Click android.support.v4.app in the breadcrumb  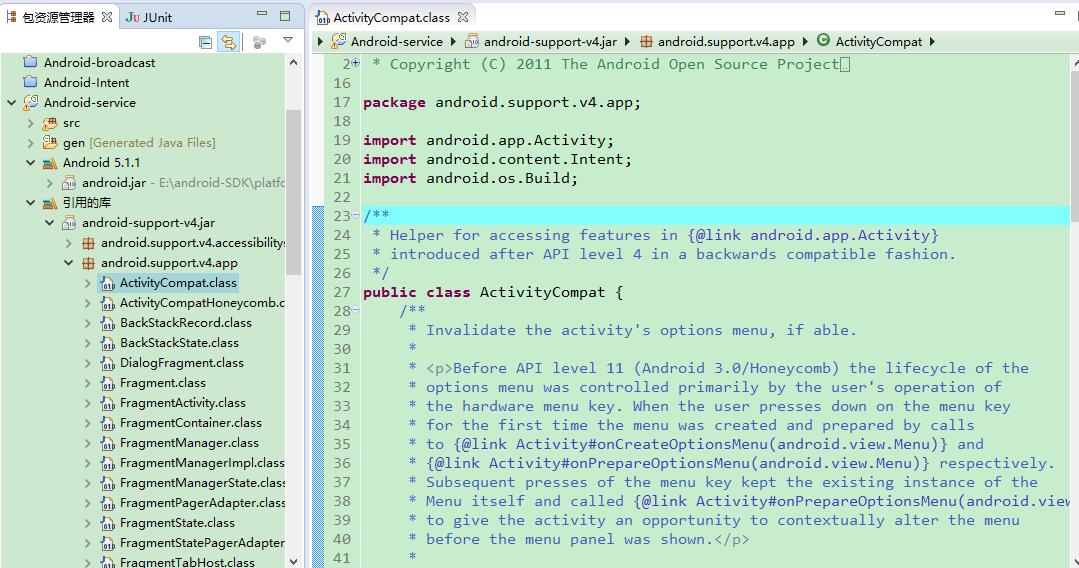726,42
